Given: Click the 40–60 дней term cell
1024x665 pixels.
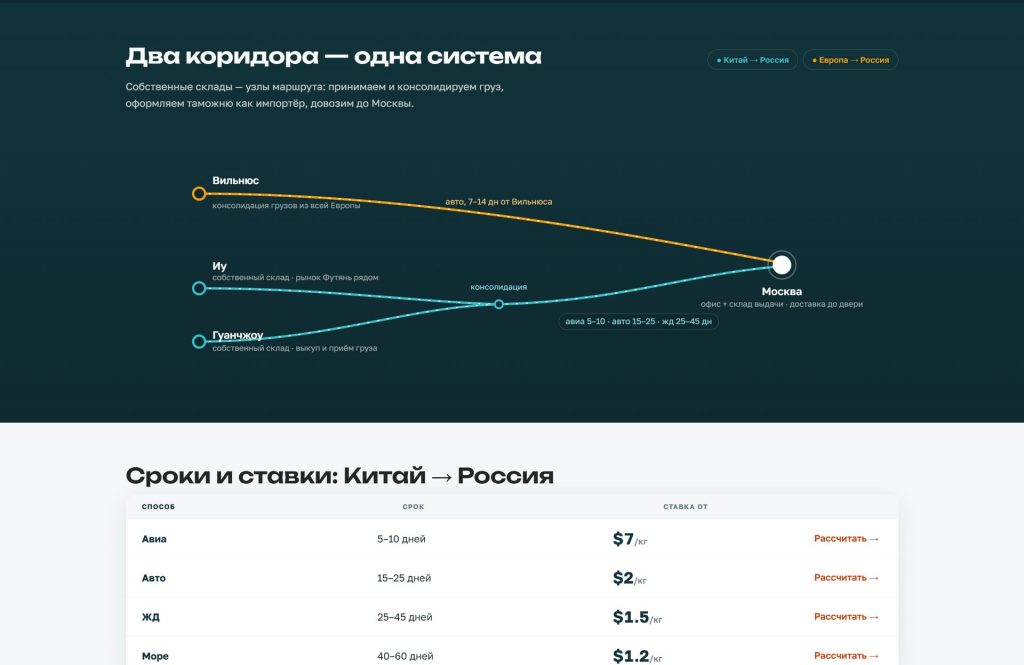Looking at the screenshot, I should pos(405,656).
